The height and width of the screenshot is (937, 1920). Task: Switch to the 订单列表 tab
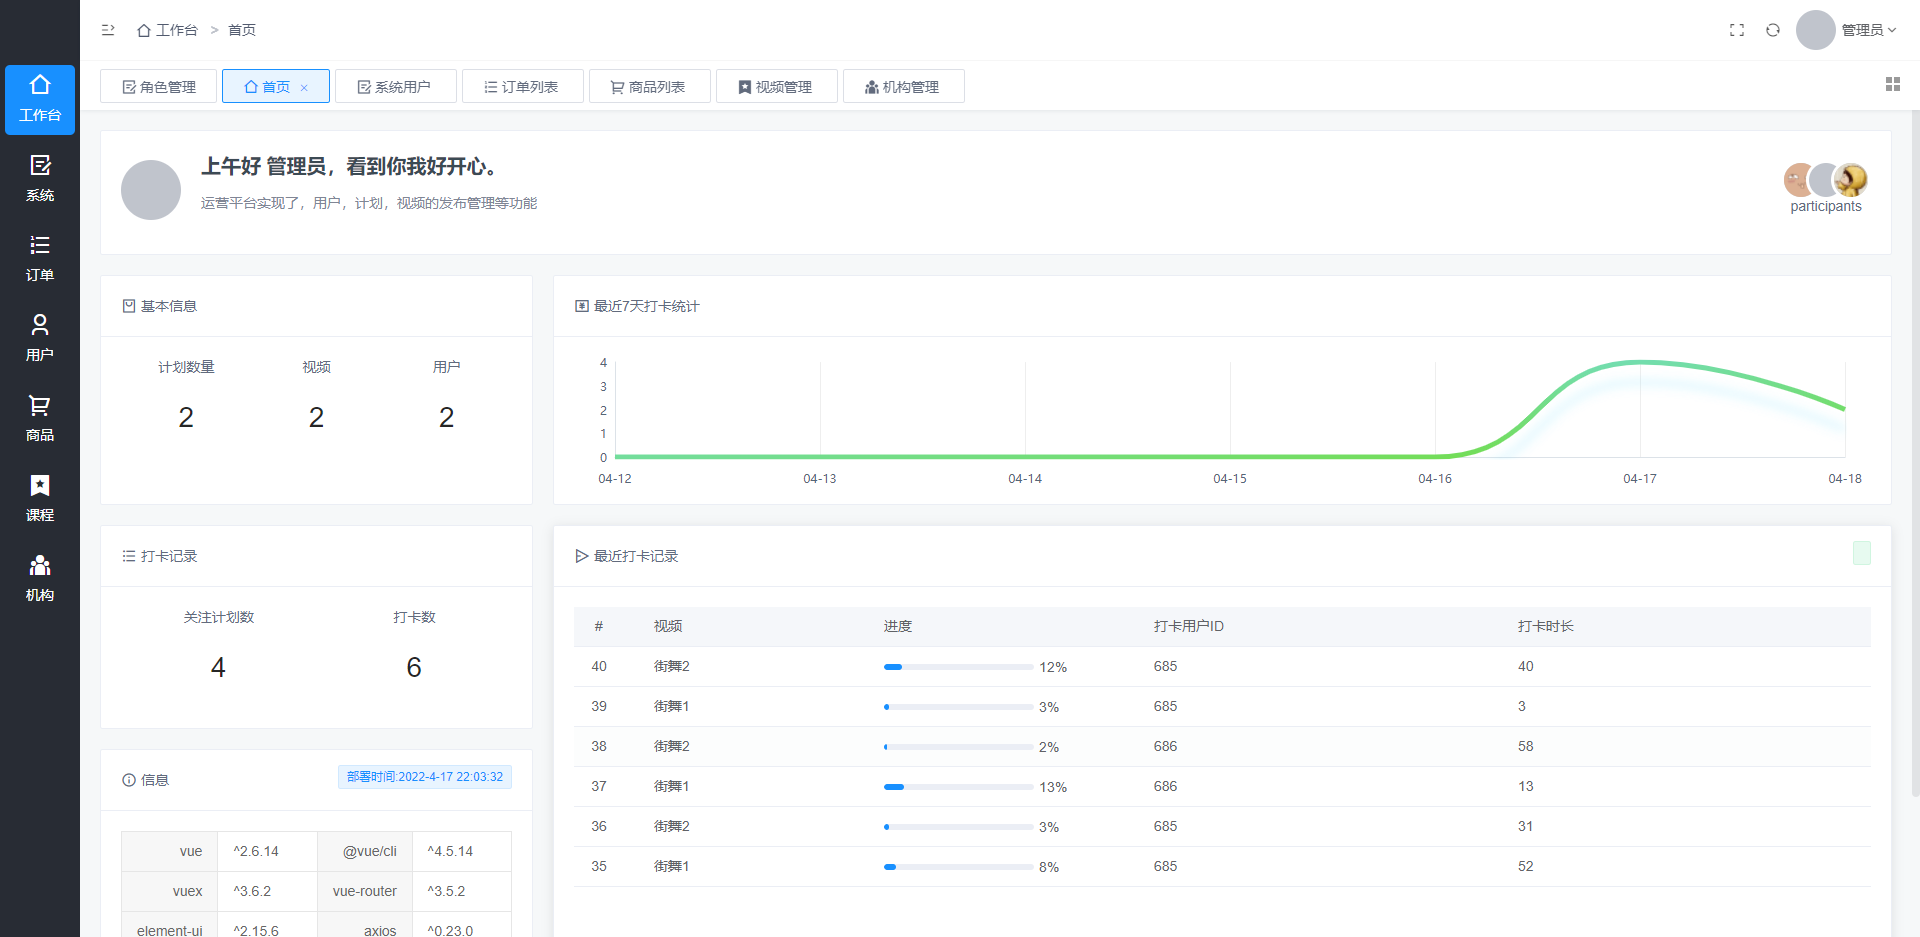click(522, 87)
